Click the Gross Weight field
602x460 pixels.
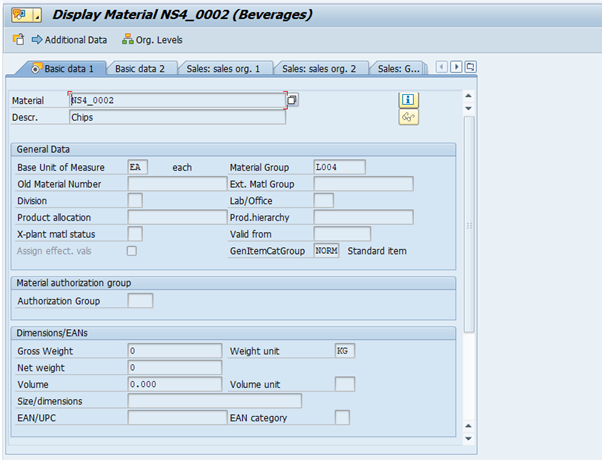click(x=175, y=351)
